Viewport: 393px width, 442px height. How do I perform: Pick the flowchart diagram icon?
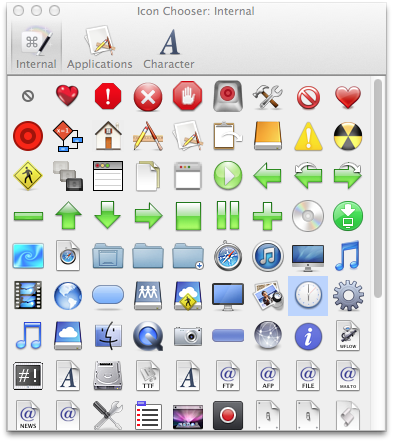pos(68,136)
